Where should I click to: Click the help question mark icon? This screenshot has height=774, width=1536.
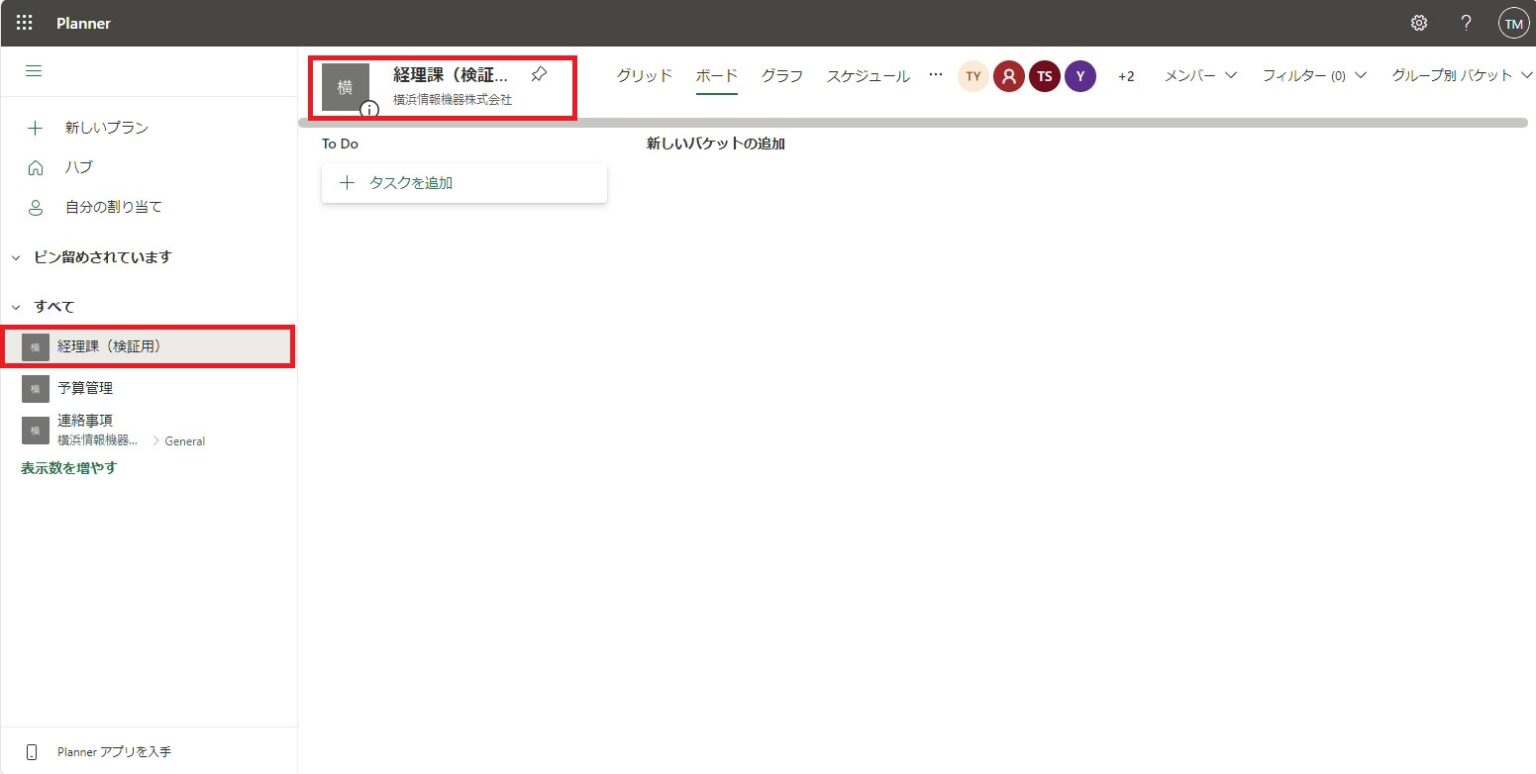click(x=1466, y=23)
